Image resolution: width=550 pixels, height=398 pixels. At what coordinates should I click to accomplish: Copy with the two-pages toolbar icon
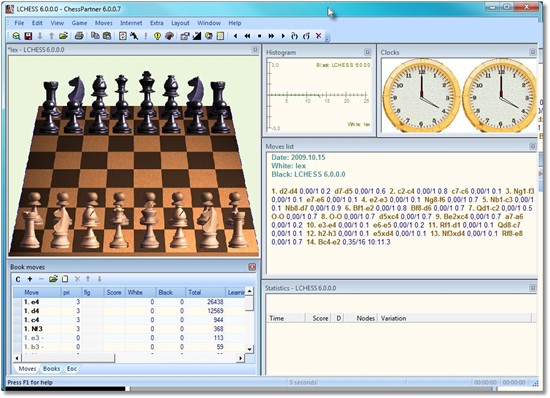tap(95, 36)
